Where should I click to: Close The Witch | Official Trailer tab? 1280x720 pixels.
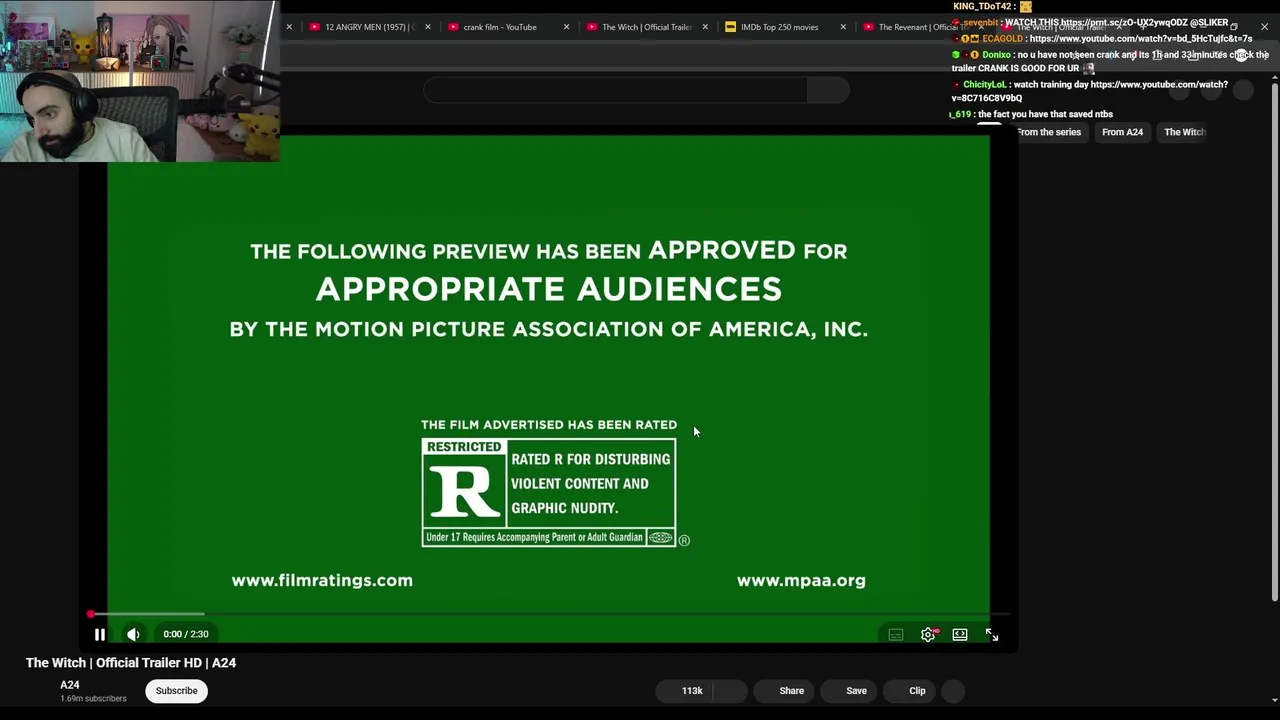705,27
